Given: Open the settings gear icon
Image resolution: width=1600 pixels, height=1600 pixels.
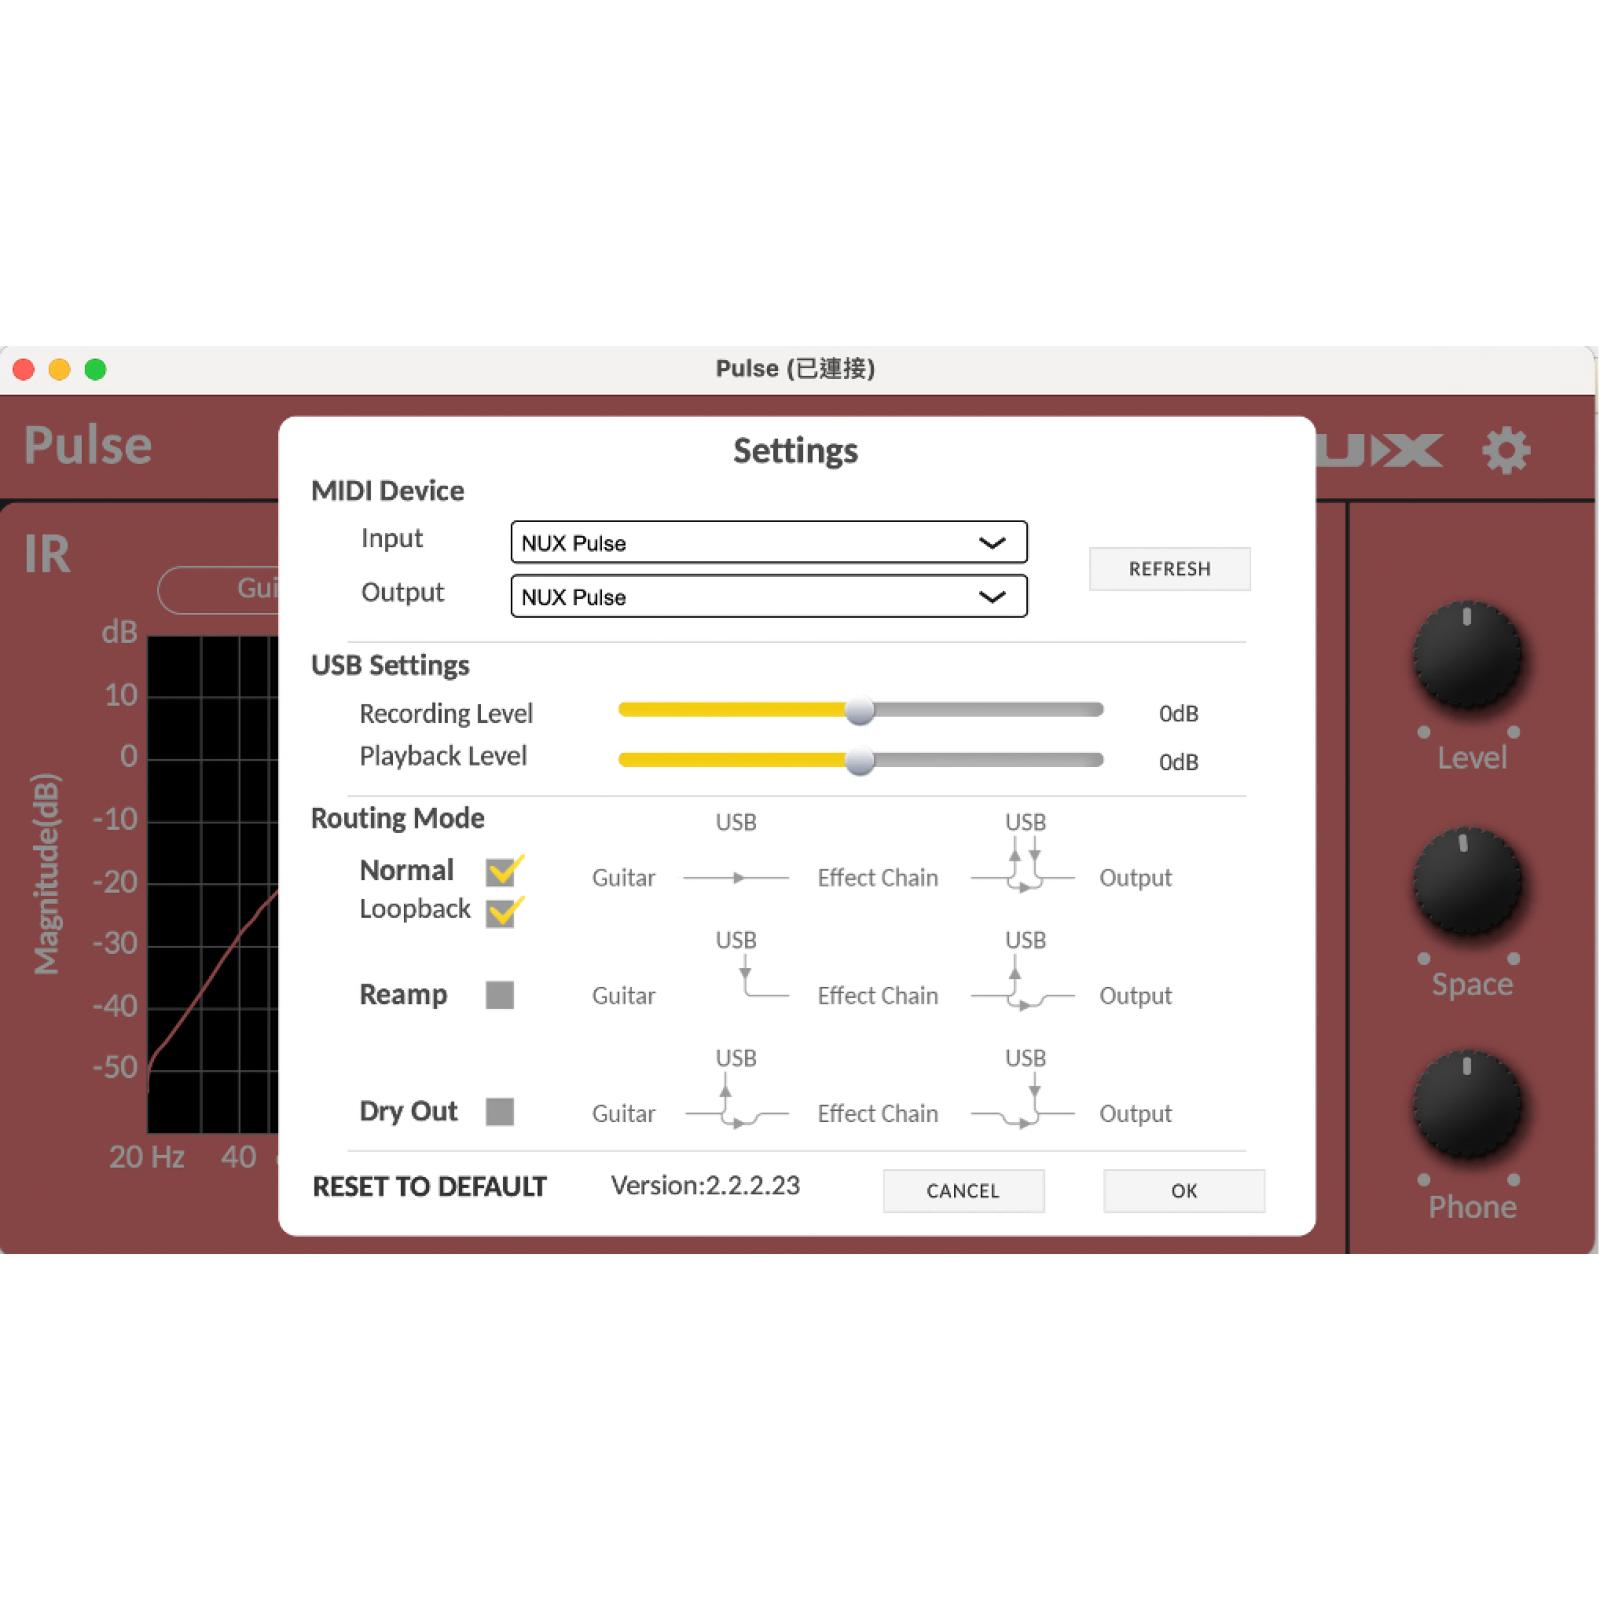Looking at the screenshot, I should [1506, 450].
